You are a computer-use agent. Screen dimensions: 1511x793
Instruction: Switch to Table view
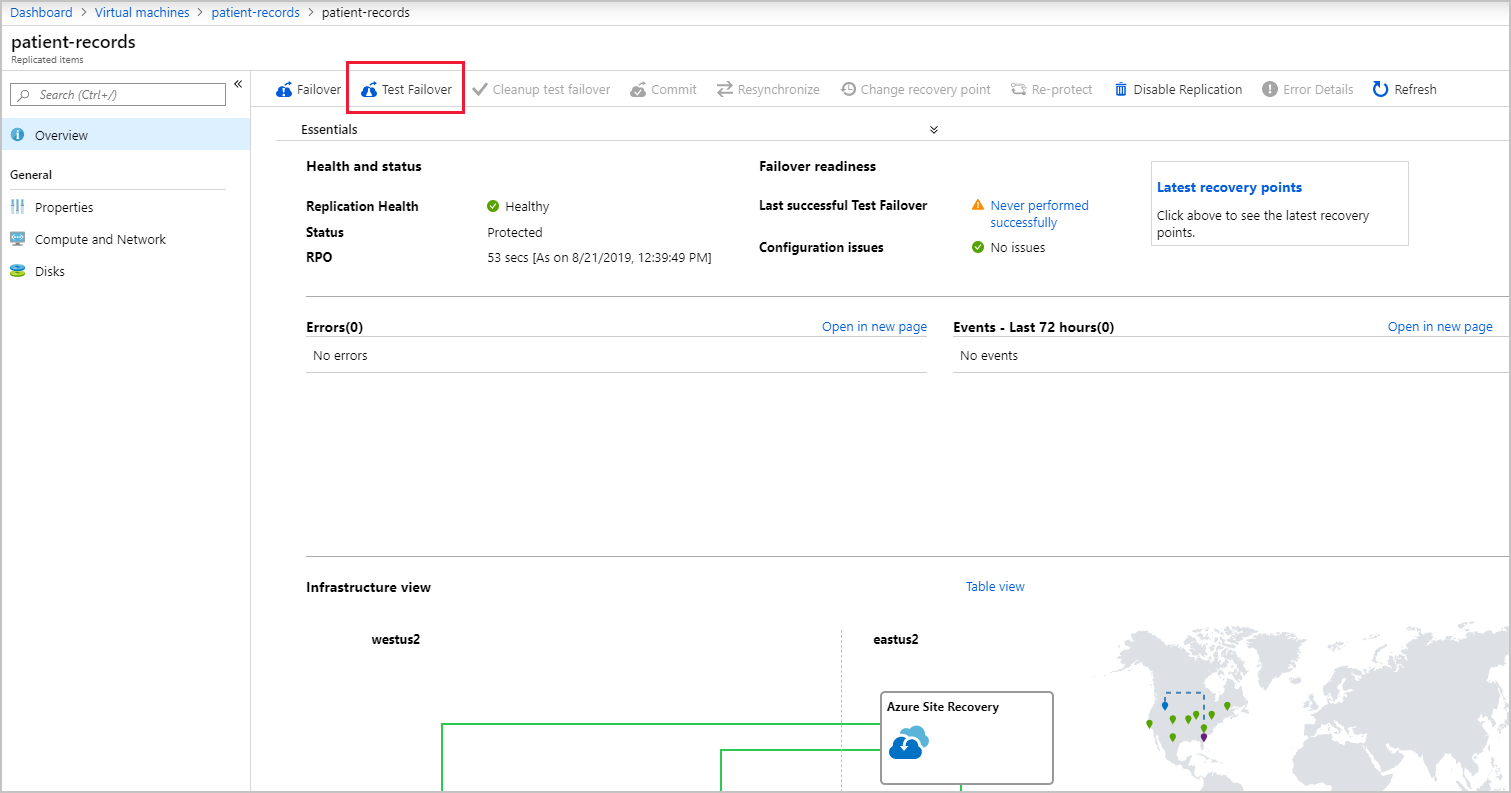[995, 587]
